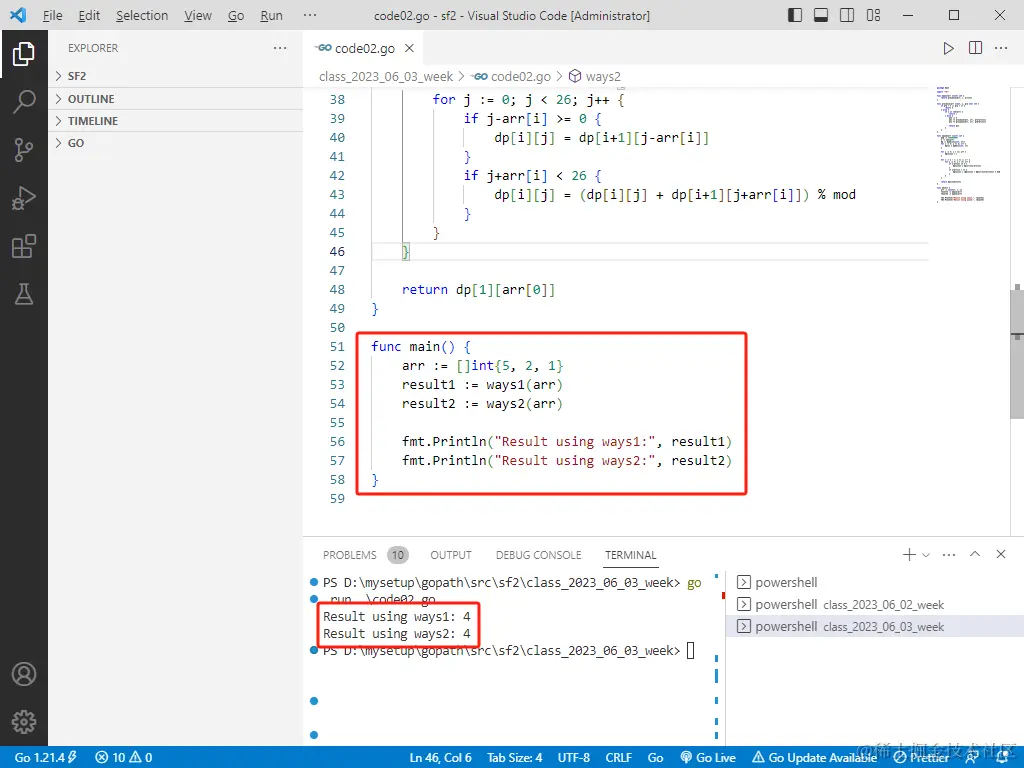Open the title bar overflow menu ellipsis

[x=310, y=15]
